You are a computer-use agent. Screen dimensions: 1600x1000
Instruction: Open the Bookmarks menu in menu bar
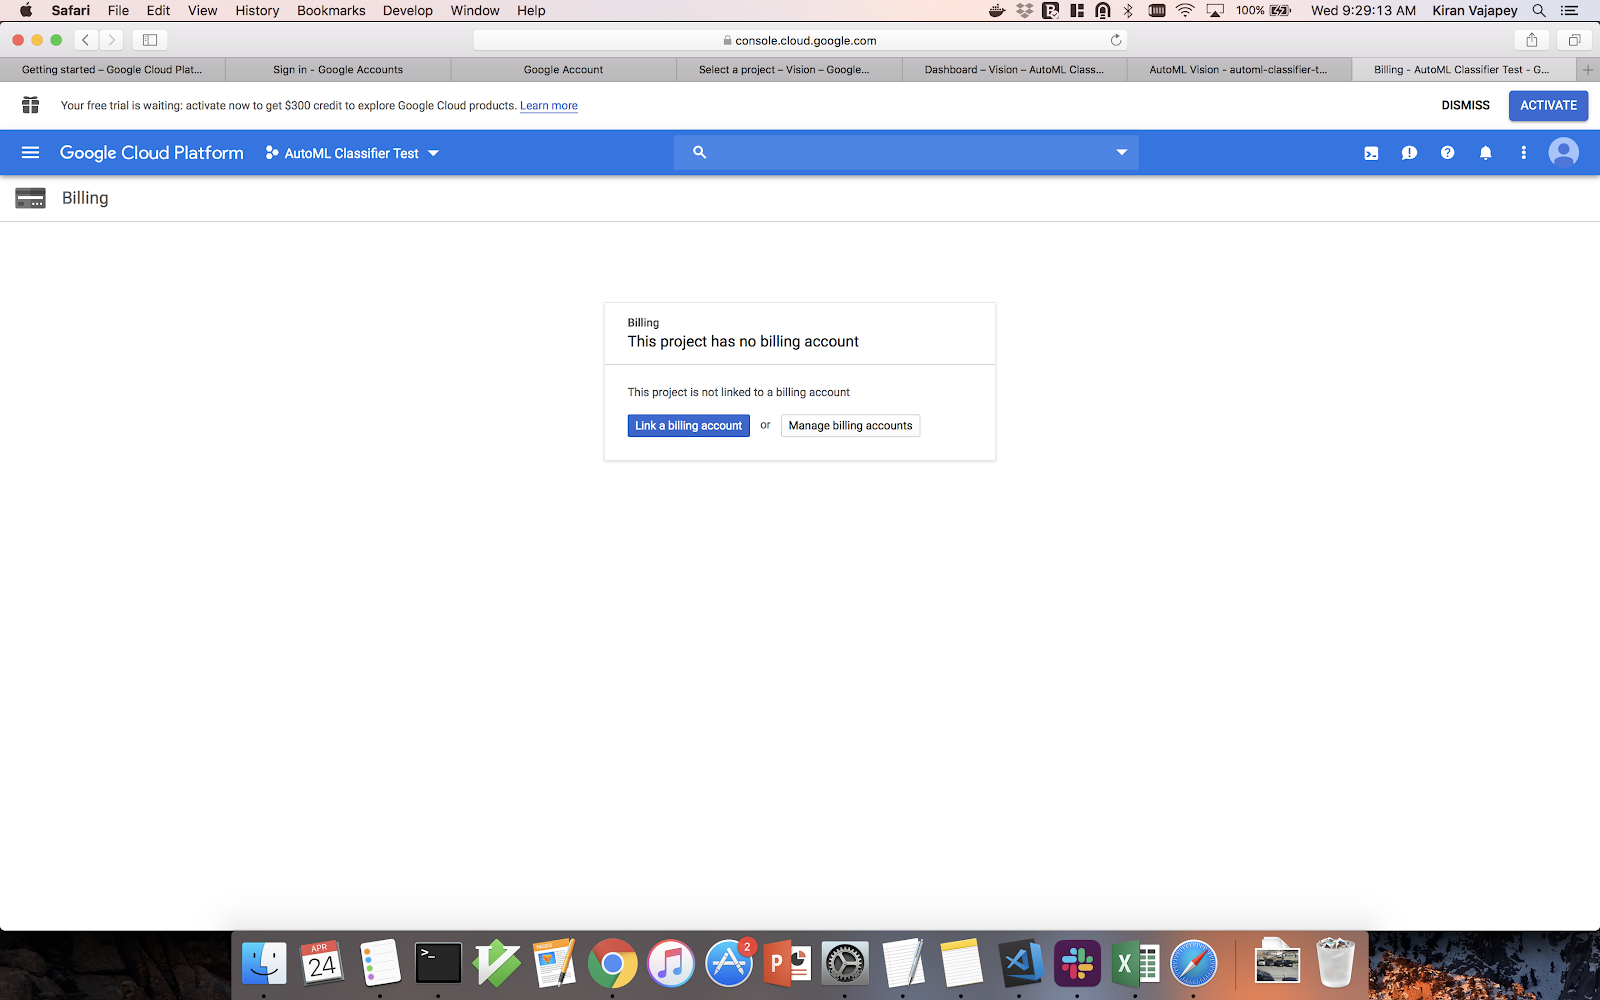(330, 10)
